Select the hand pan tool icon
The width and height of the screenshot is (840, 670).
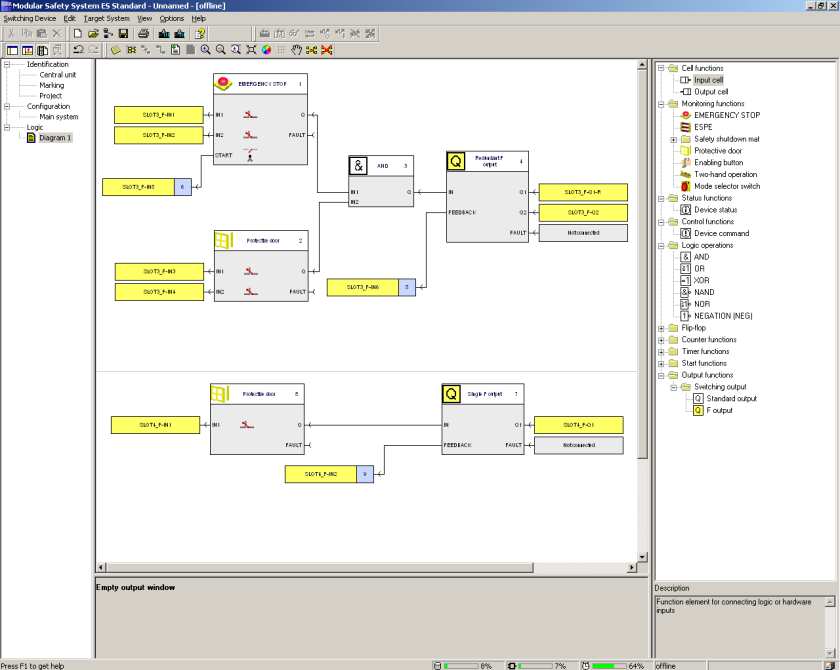coord(296,50)
